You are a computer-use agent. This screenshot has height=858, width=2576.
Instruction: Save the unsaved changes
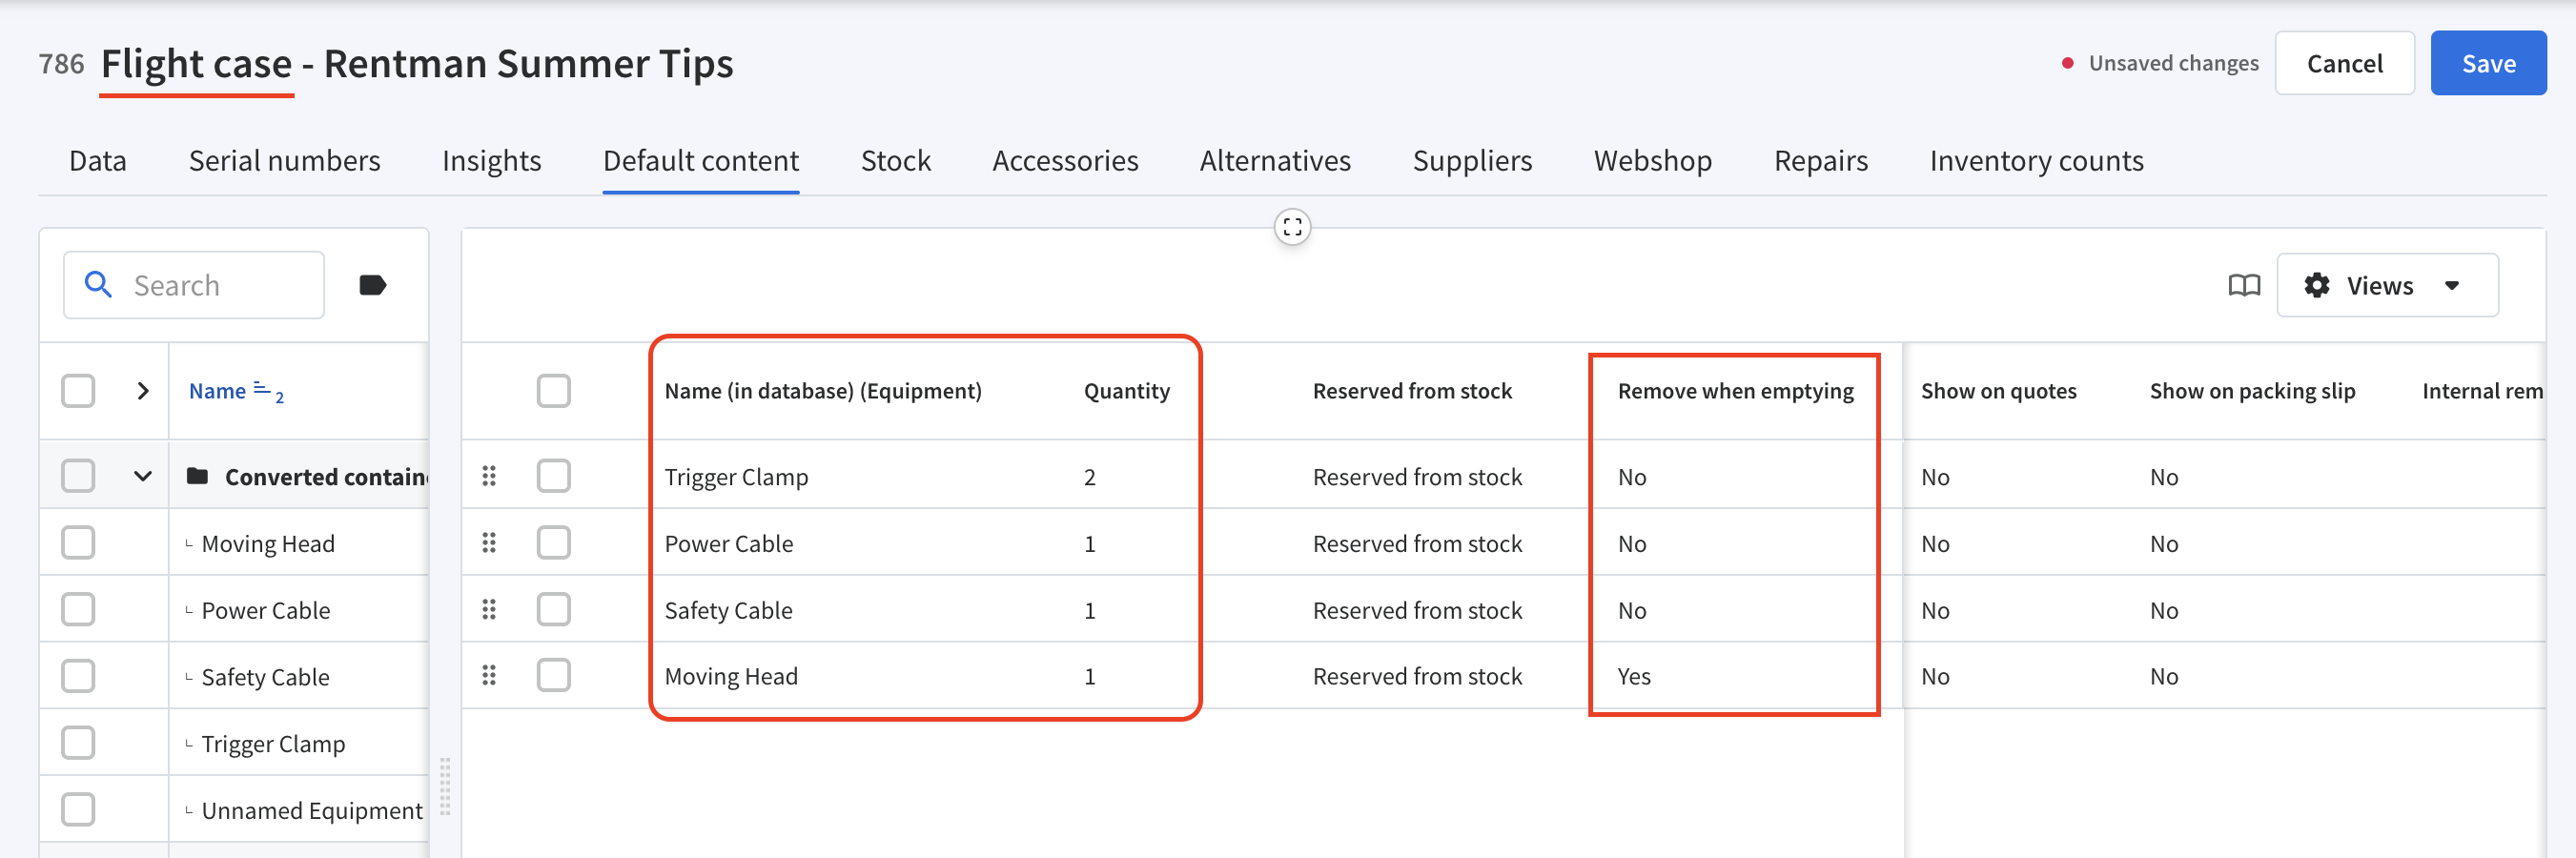pos(2488,64)
